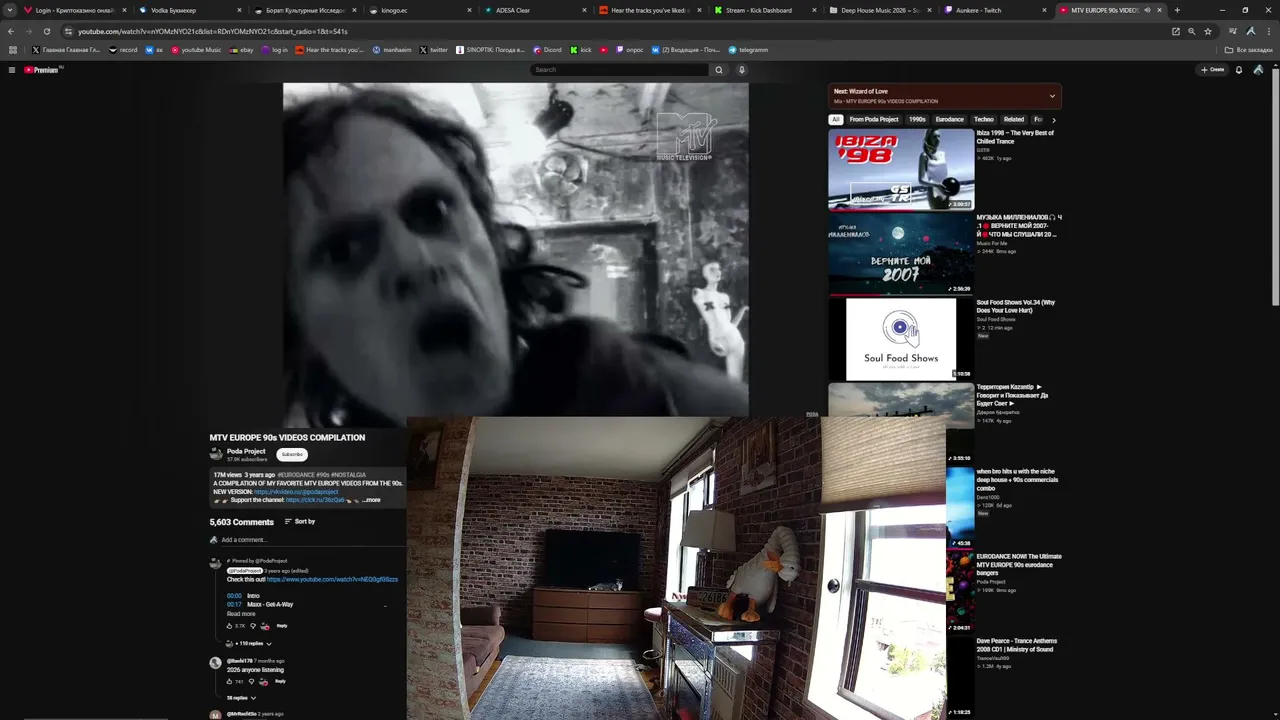
Task: Expand the 38 replies thread
Action: pyautogui.click(x=241, y=698)
